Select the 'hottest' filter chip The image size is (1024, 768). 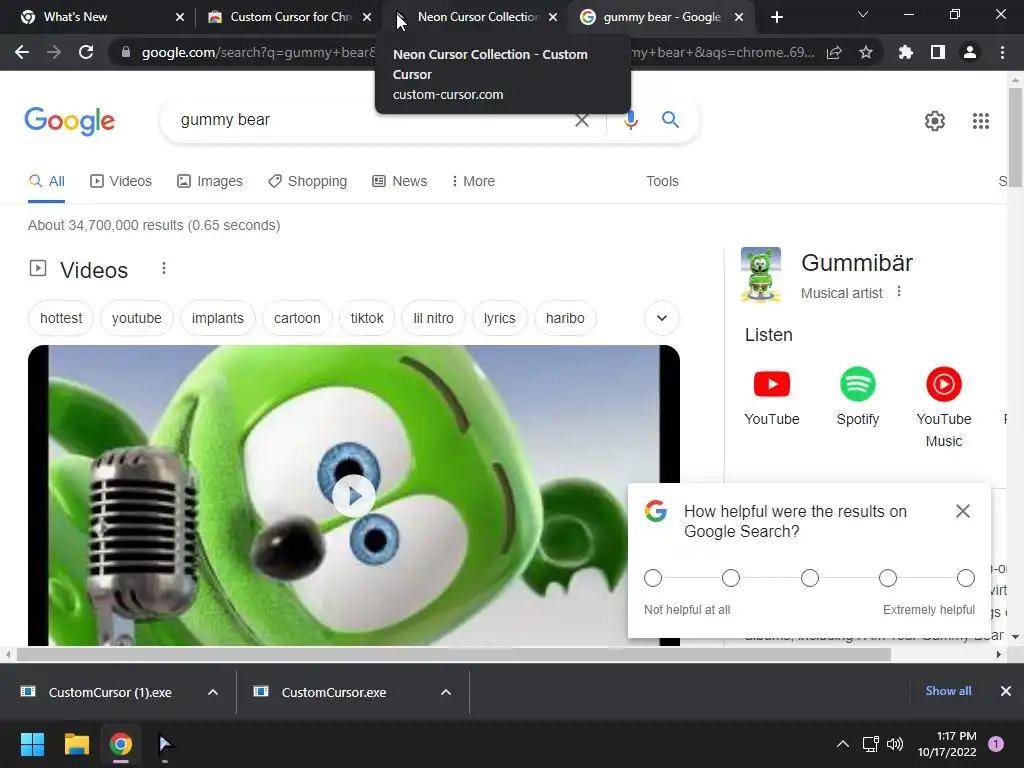(61, 318)
